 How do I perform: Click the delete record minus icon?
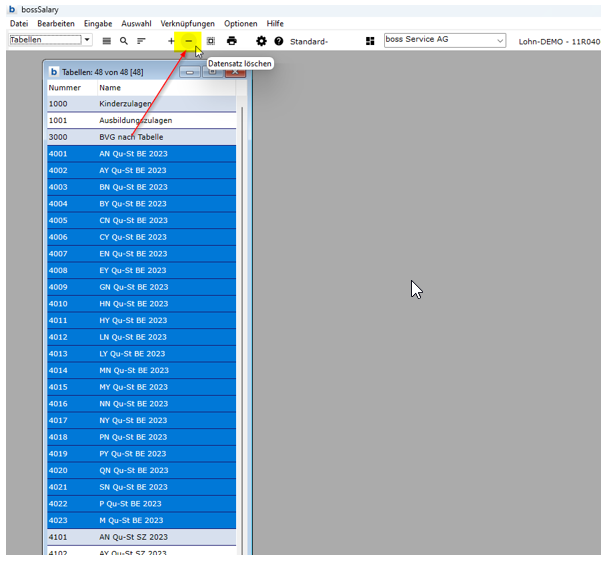click(x=188, y=41)
